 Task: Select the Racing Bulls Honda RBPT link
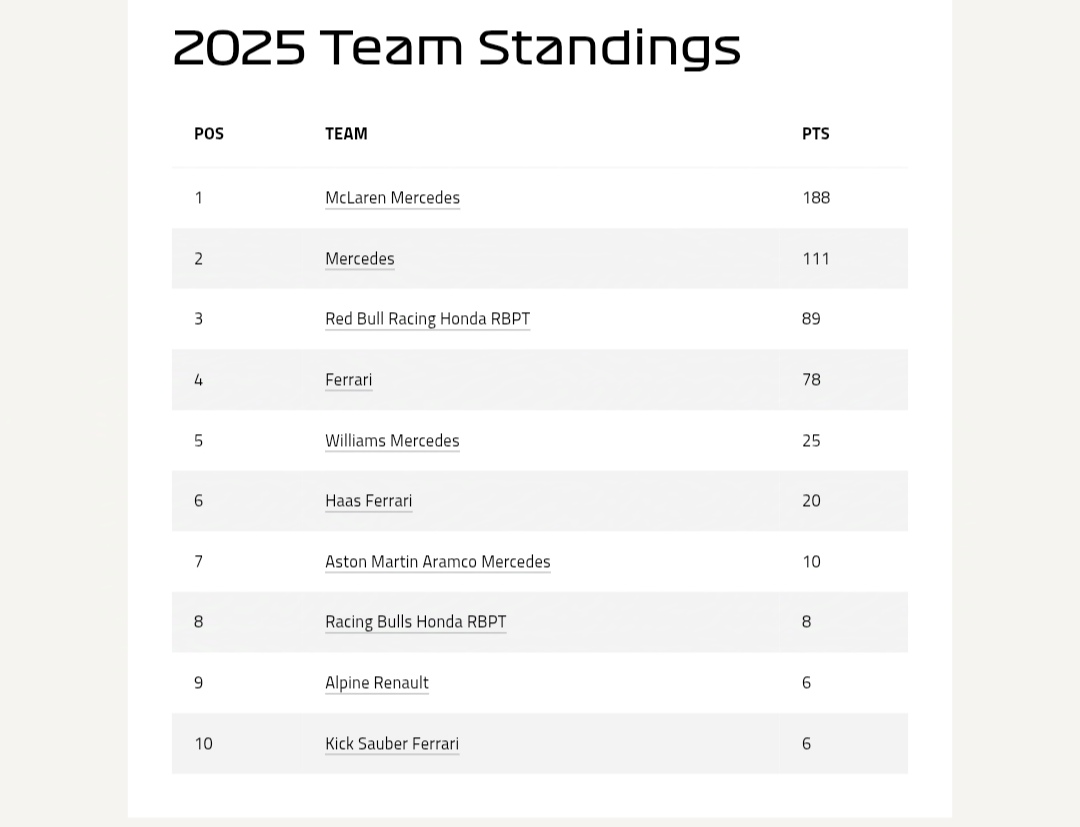coord(415,622)
